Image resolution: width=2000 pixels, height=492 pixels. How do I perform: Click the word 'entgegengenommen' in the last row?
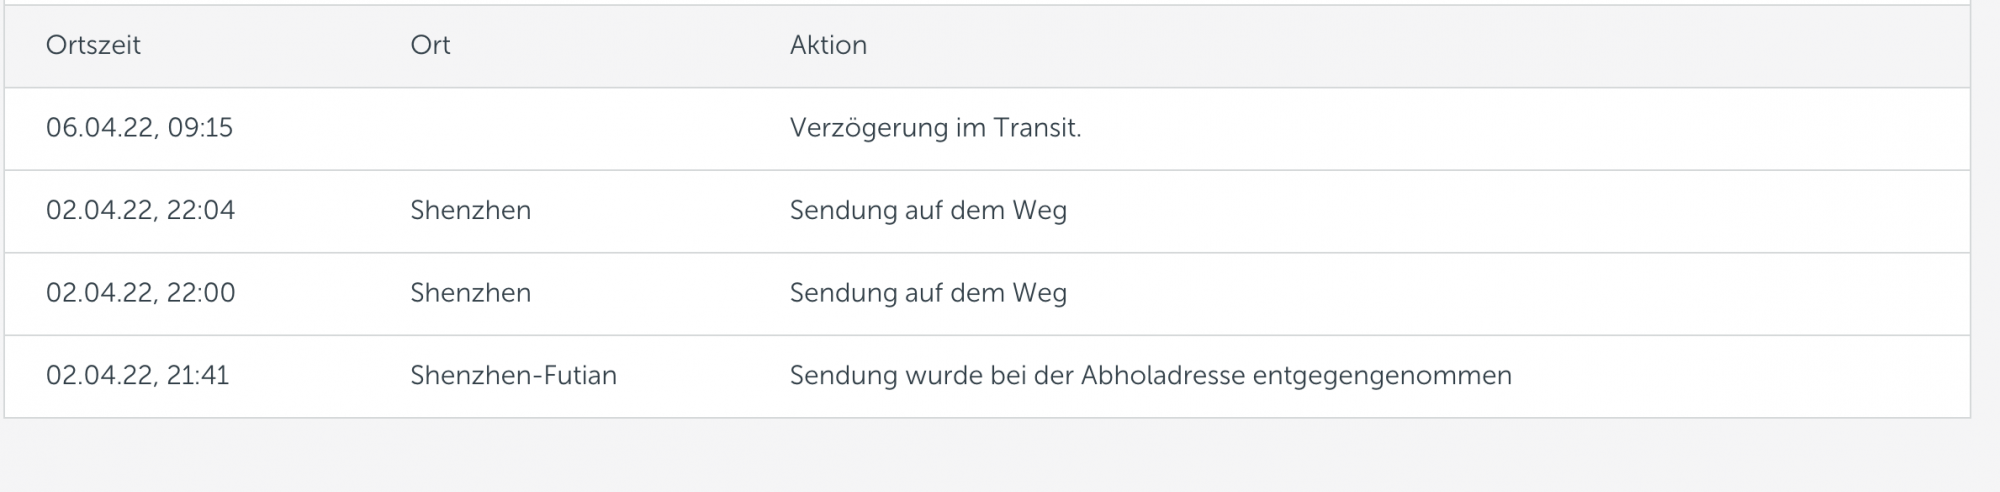click(x=1382, y=376)
